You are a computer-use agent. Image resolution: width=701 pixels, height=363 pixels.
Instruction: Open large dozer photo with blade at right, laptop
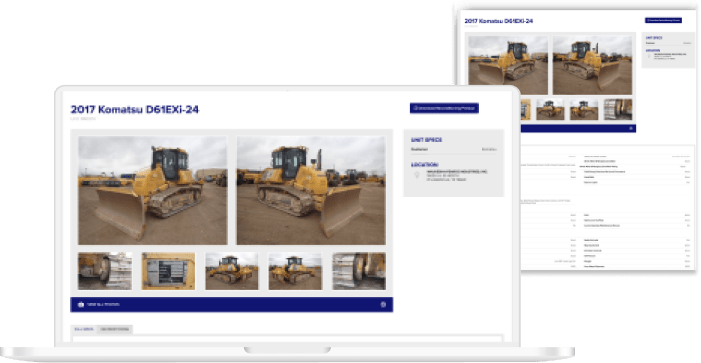click(x=311, y=191)
